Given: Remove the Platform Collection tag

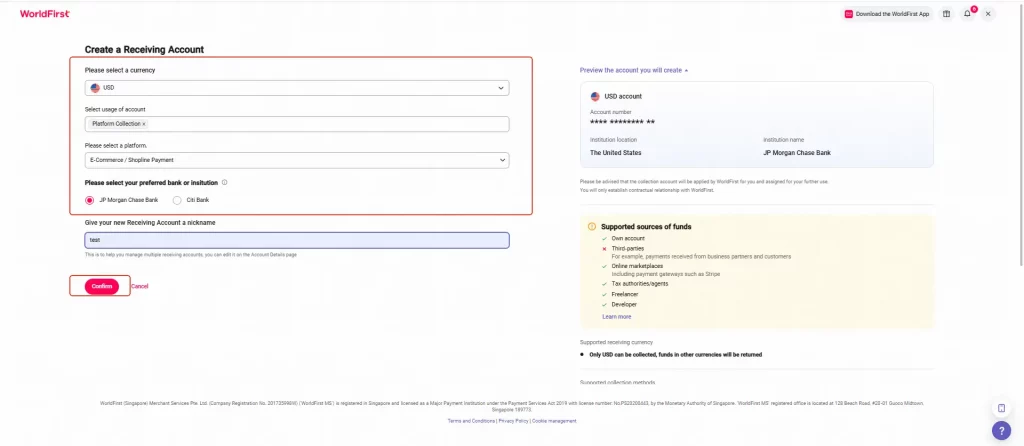Looking at the screenshot, I should coord(144,124).
